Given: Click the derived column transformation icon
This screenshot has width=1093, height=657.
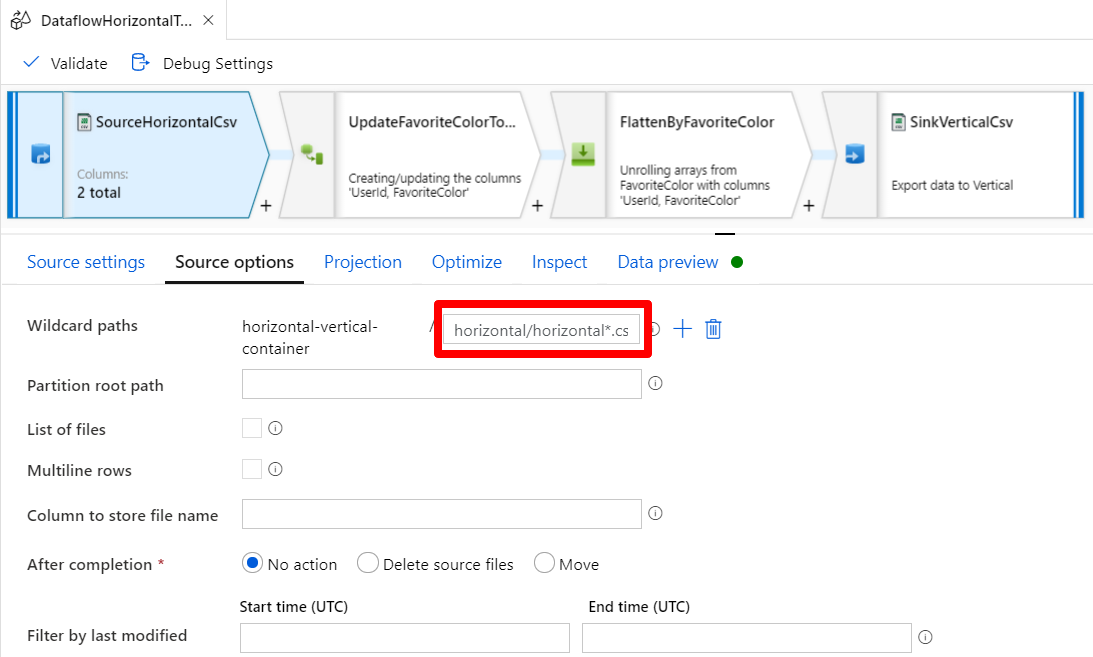Looking at the screenshot, I should (x=312, y=155).
